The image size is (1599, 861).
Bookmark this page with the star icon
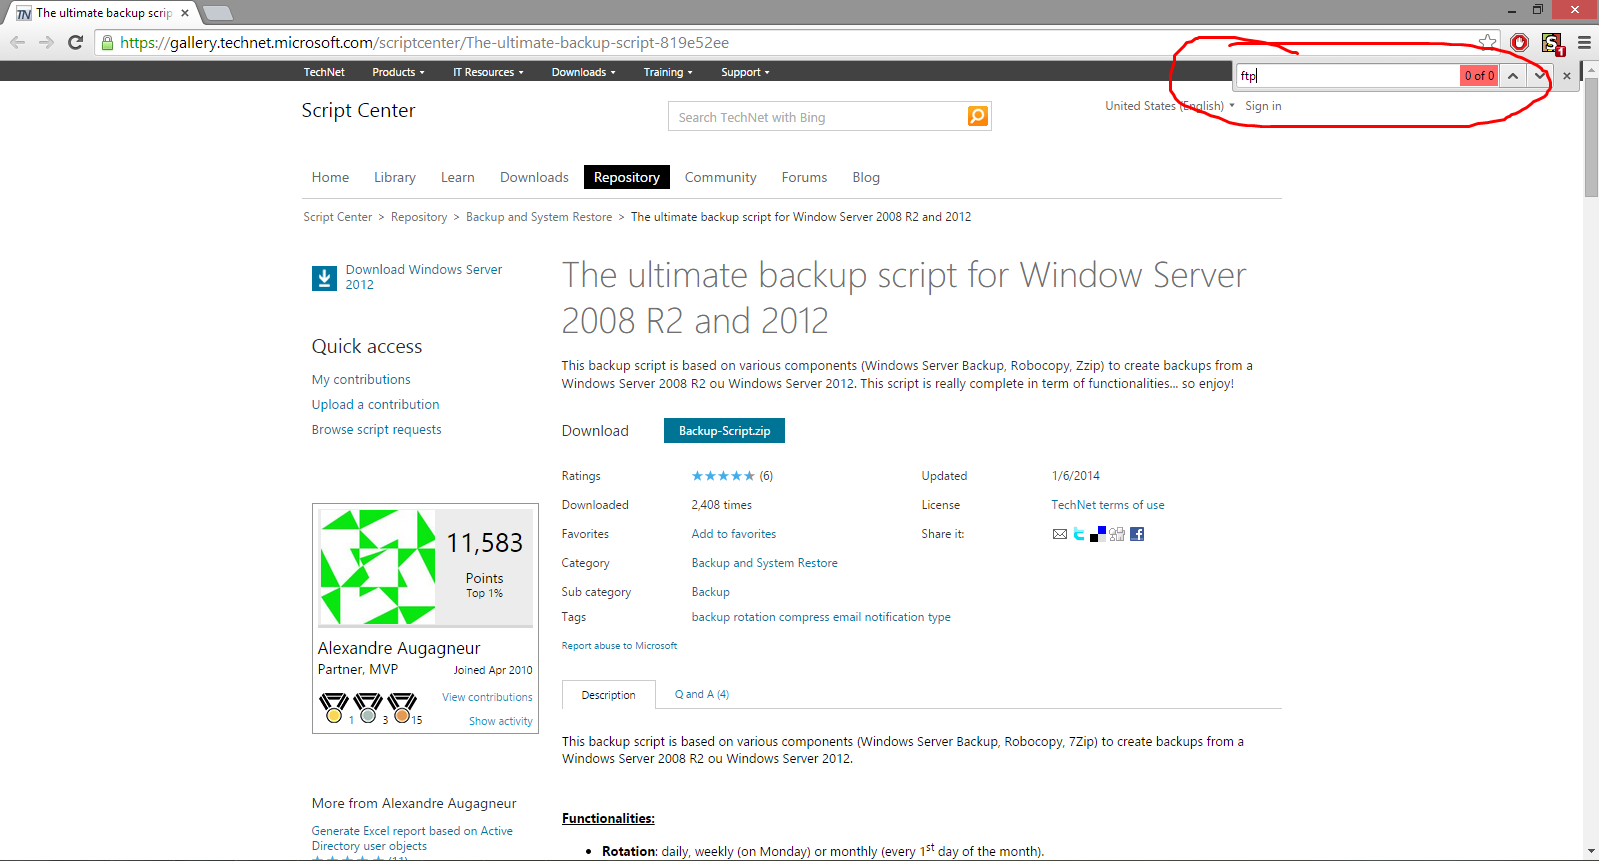(1488, 42)
